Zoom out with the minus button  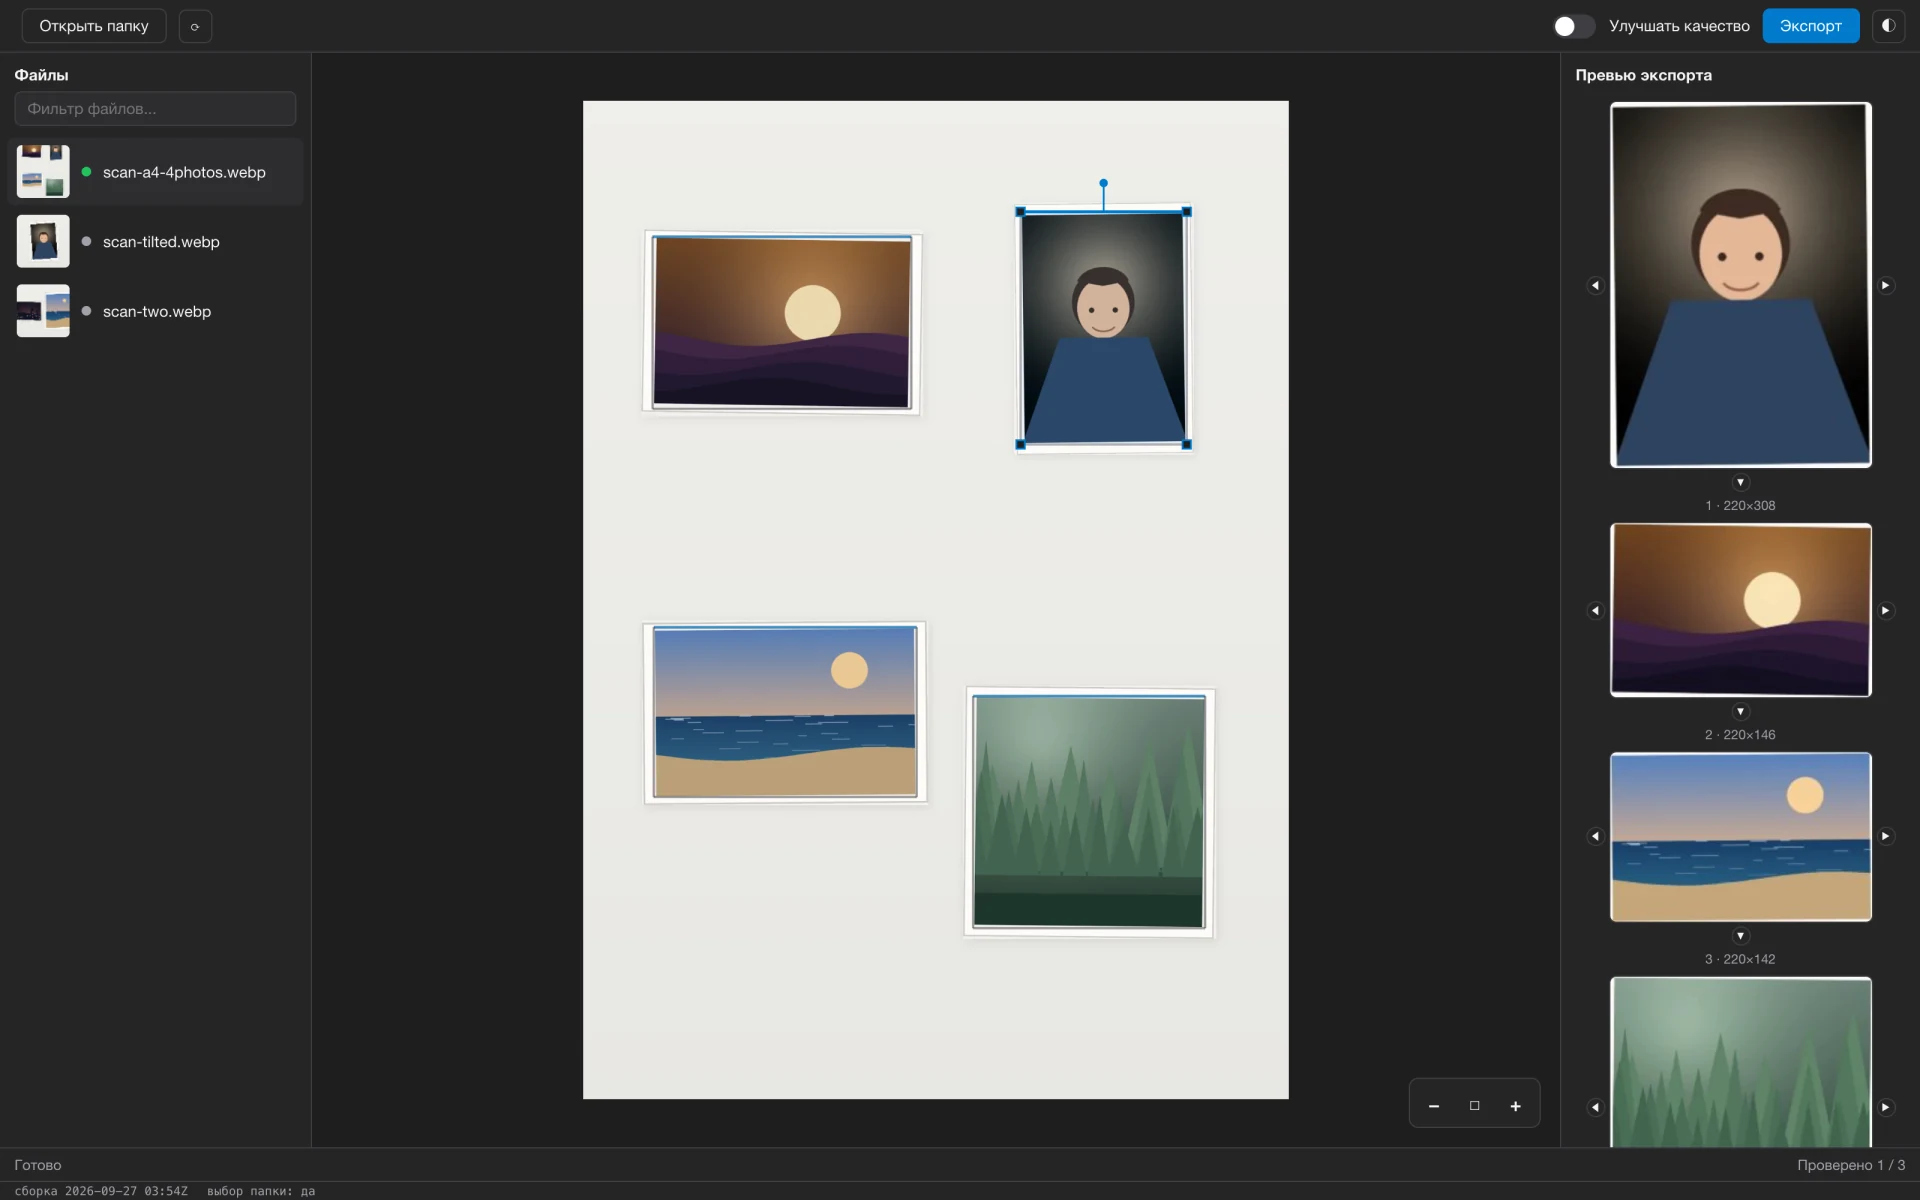point(1434,1106)
